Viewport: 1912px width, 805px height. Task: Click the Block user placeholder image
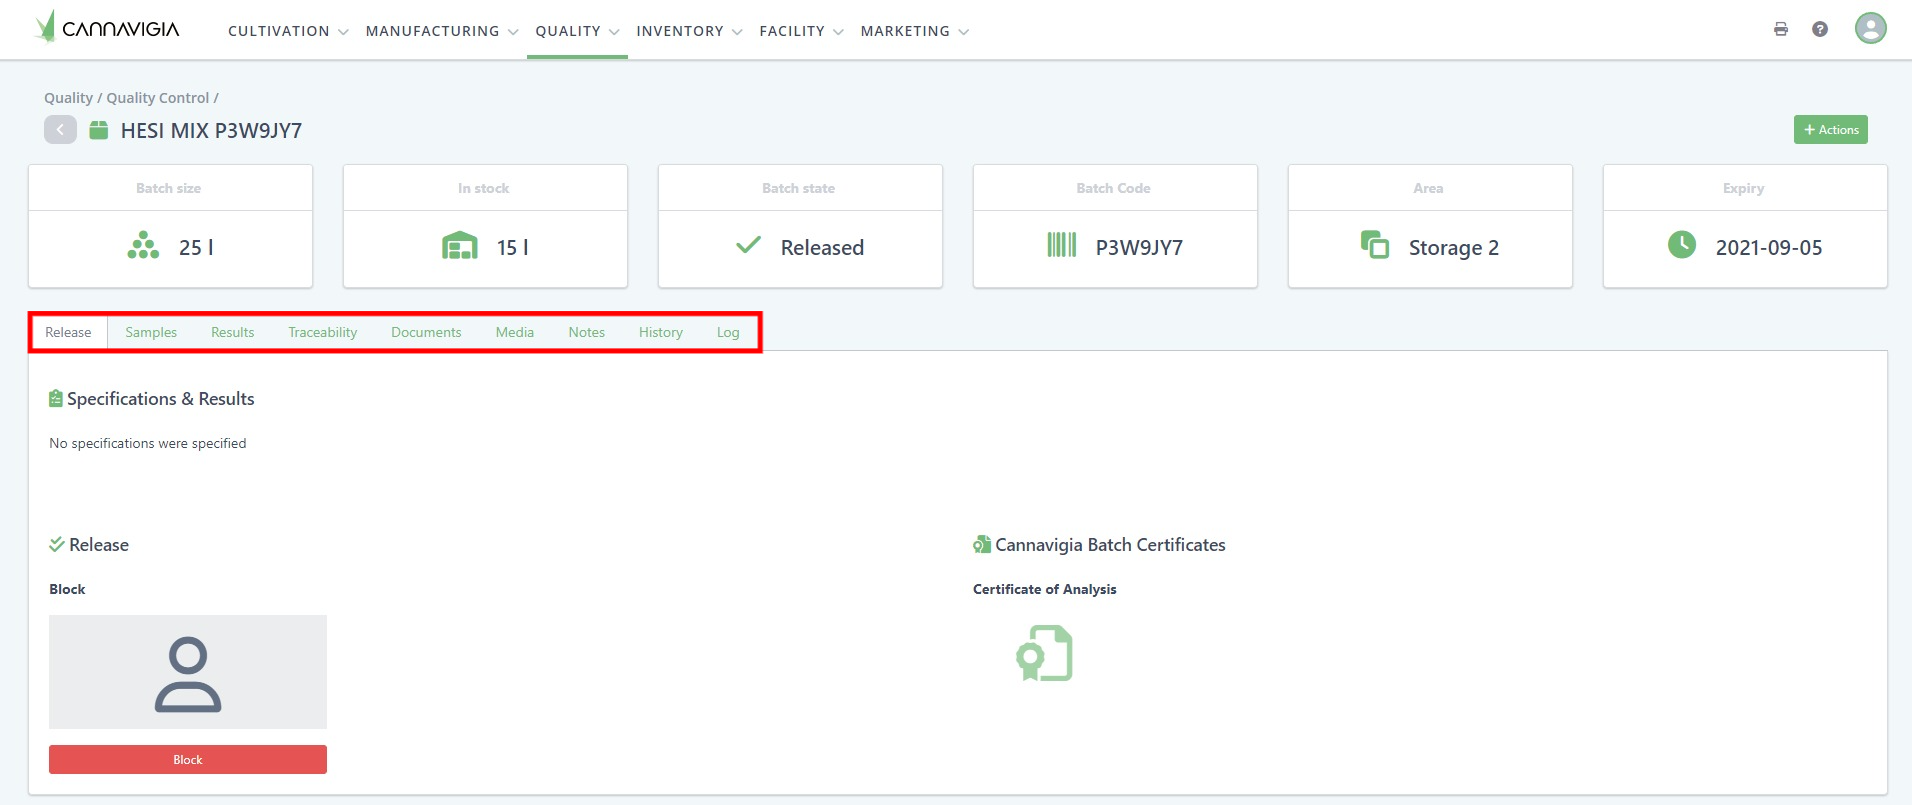coord(188,672)
